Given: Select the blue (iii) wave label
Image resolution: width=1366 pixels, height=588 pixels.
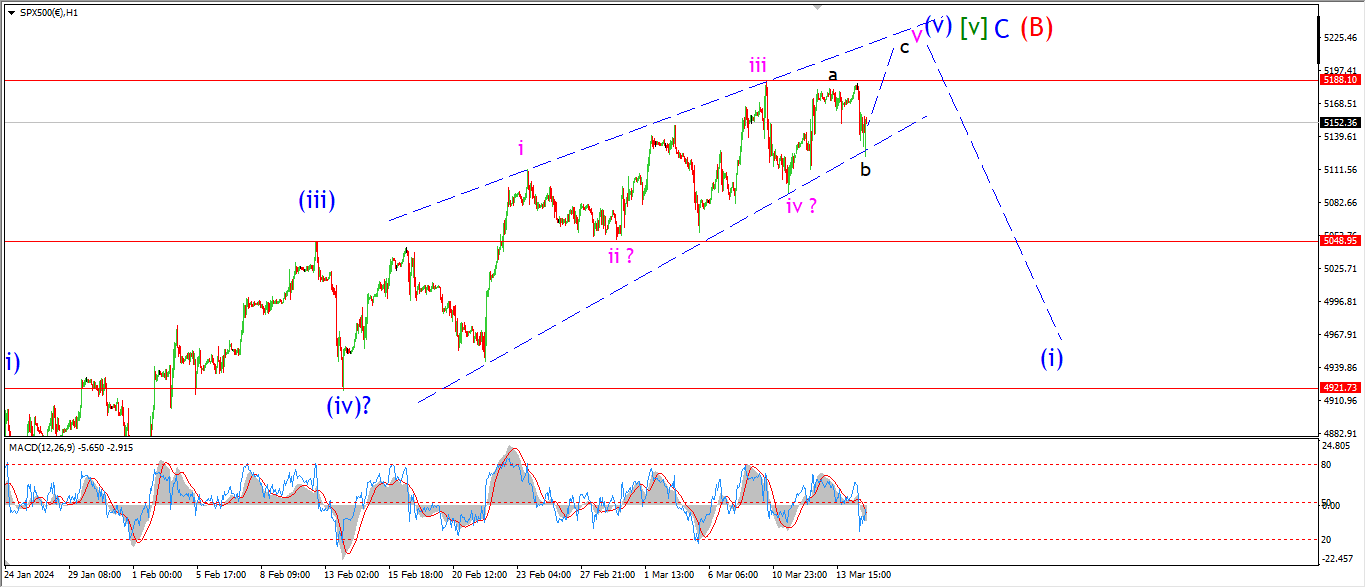Looking at the screenshot, I should coord(316,200).
